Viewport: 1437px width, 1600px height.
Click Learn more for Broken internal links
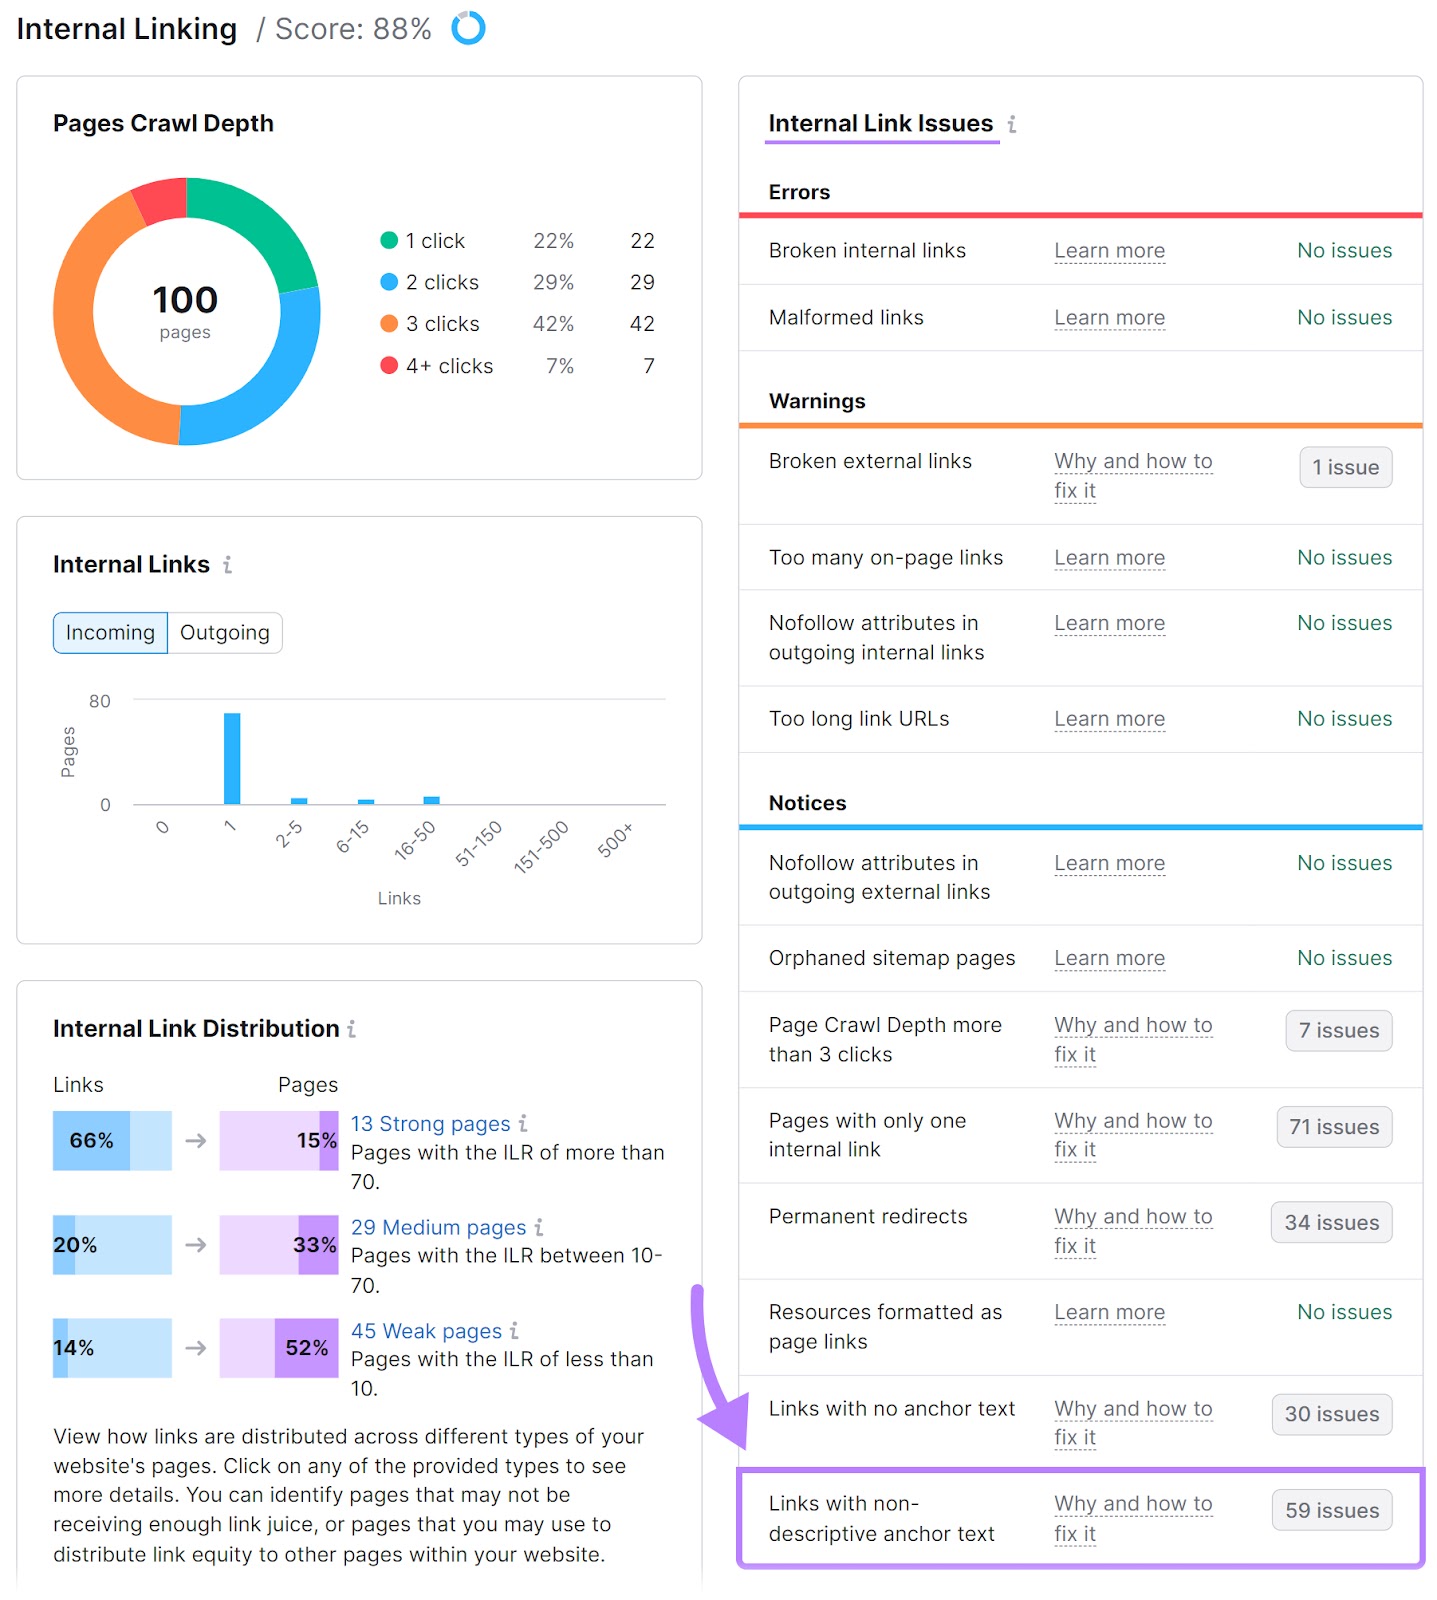click(1109, 251)
